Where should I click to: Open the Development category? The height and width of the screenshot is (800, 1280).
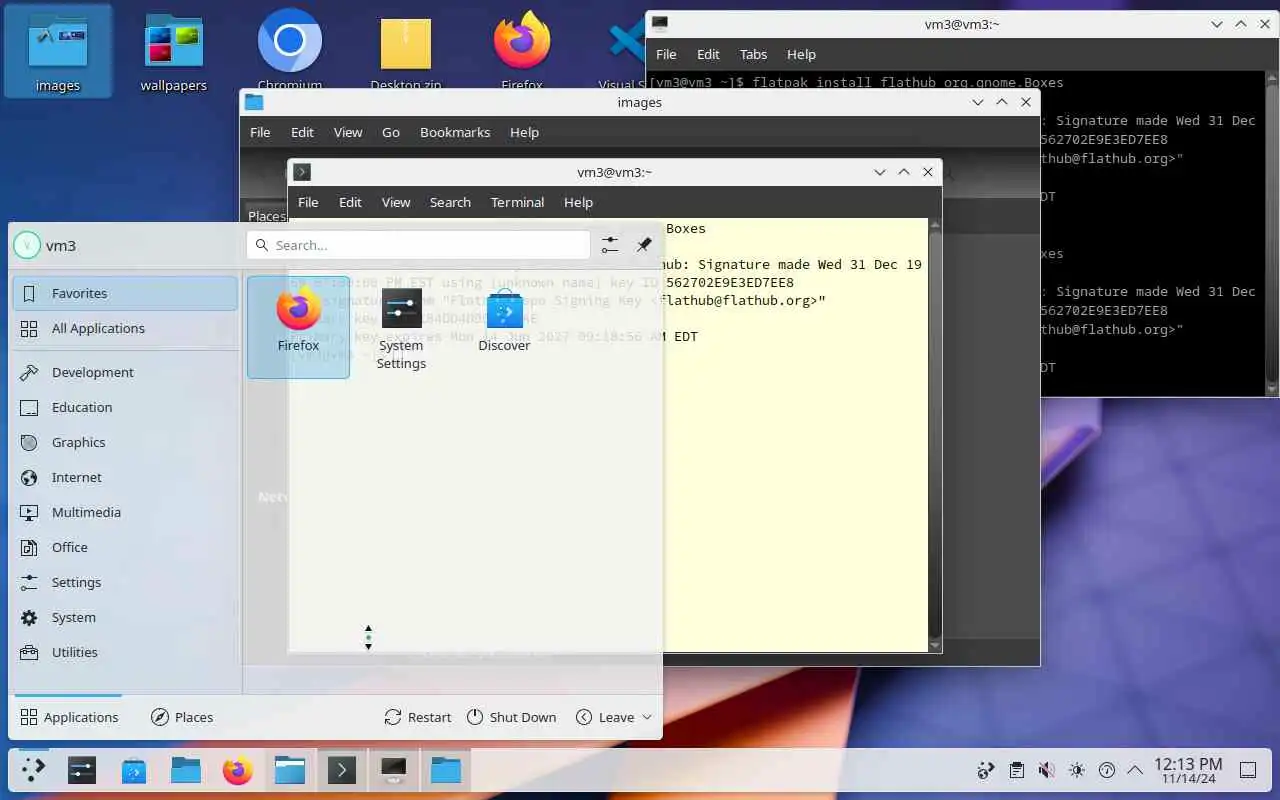pos(125,372)
